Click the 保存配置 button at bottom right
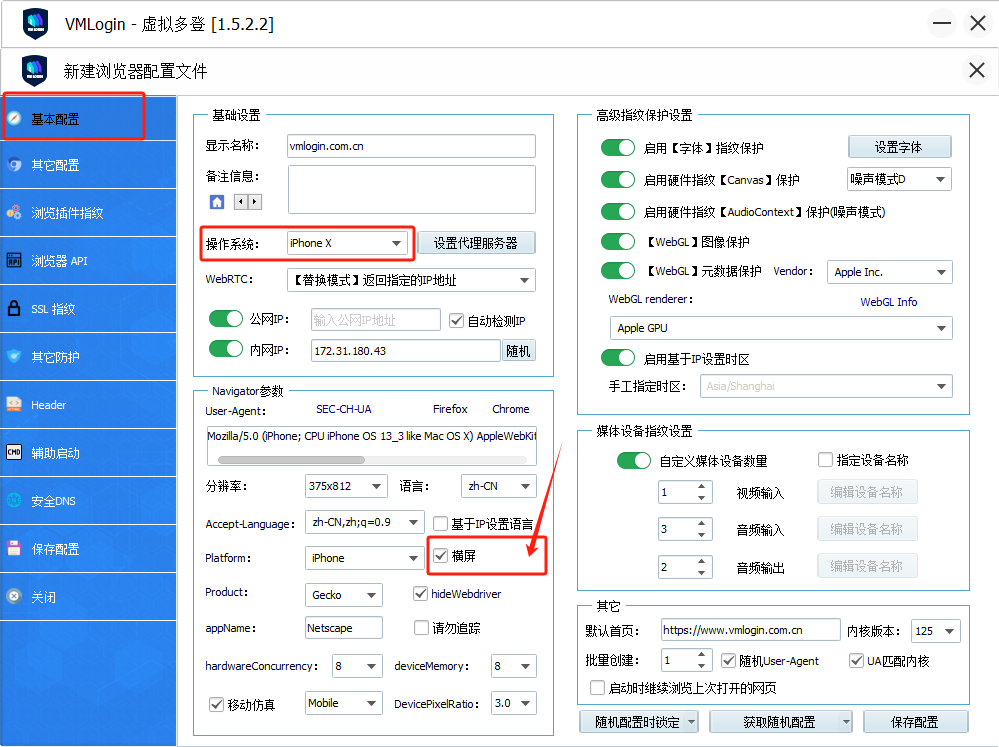Viewport: 999px width, 747px height. click(916, 722)
